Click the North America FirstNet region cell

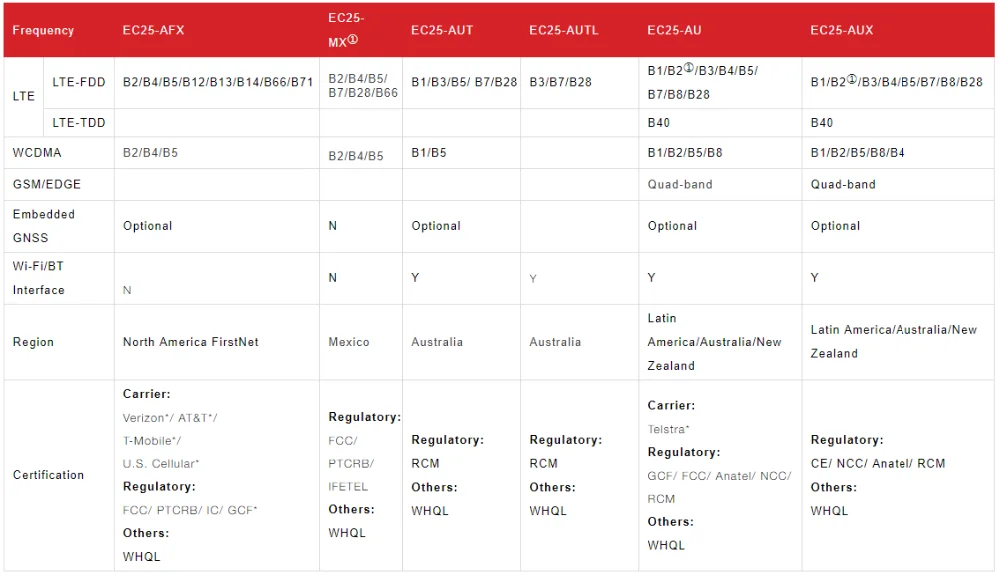(190, 342)
